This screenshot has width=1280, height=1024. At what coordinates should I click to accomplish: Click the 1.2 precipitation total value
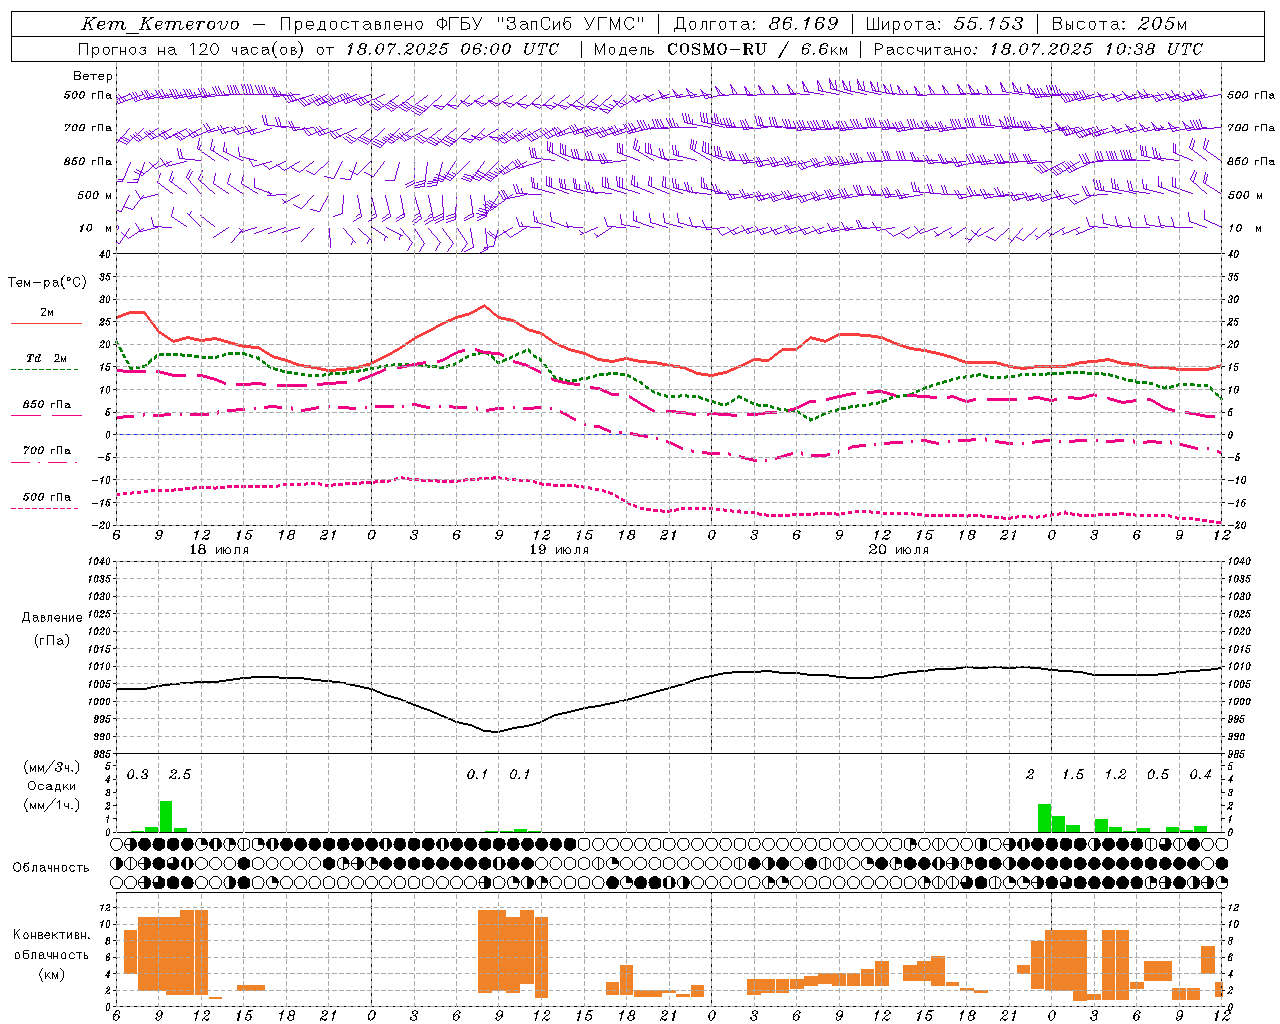(x=1115, y=775)
